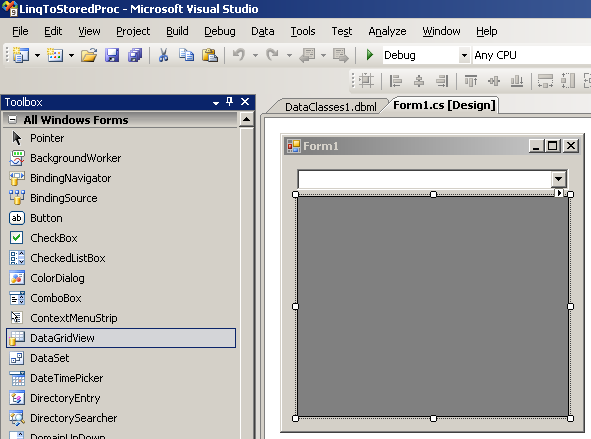Click the Paste clipboard icon

tap(210, 55)
